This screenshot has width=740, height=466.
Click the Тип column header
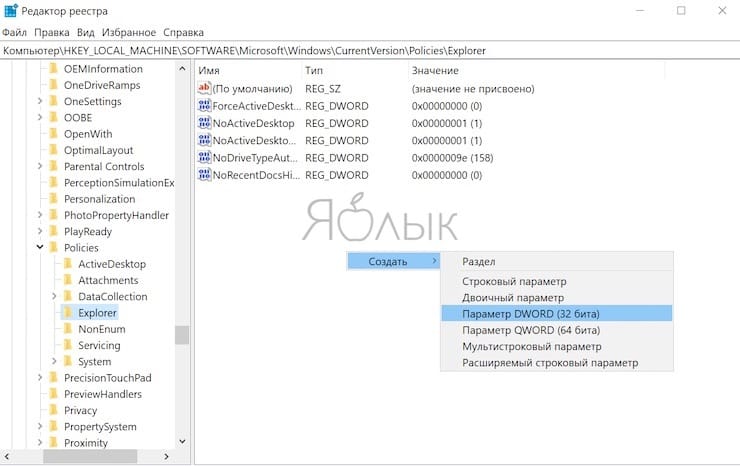pos(354,70)
